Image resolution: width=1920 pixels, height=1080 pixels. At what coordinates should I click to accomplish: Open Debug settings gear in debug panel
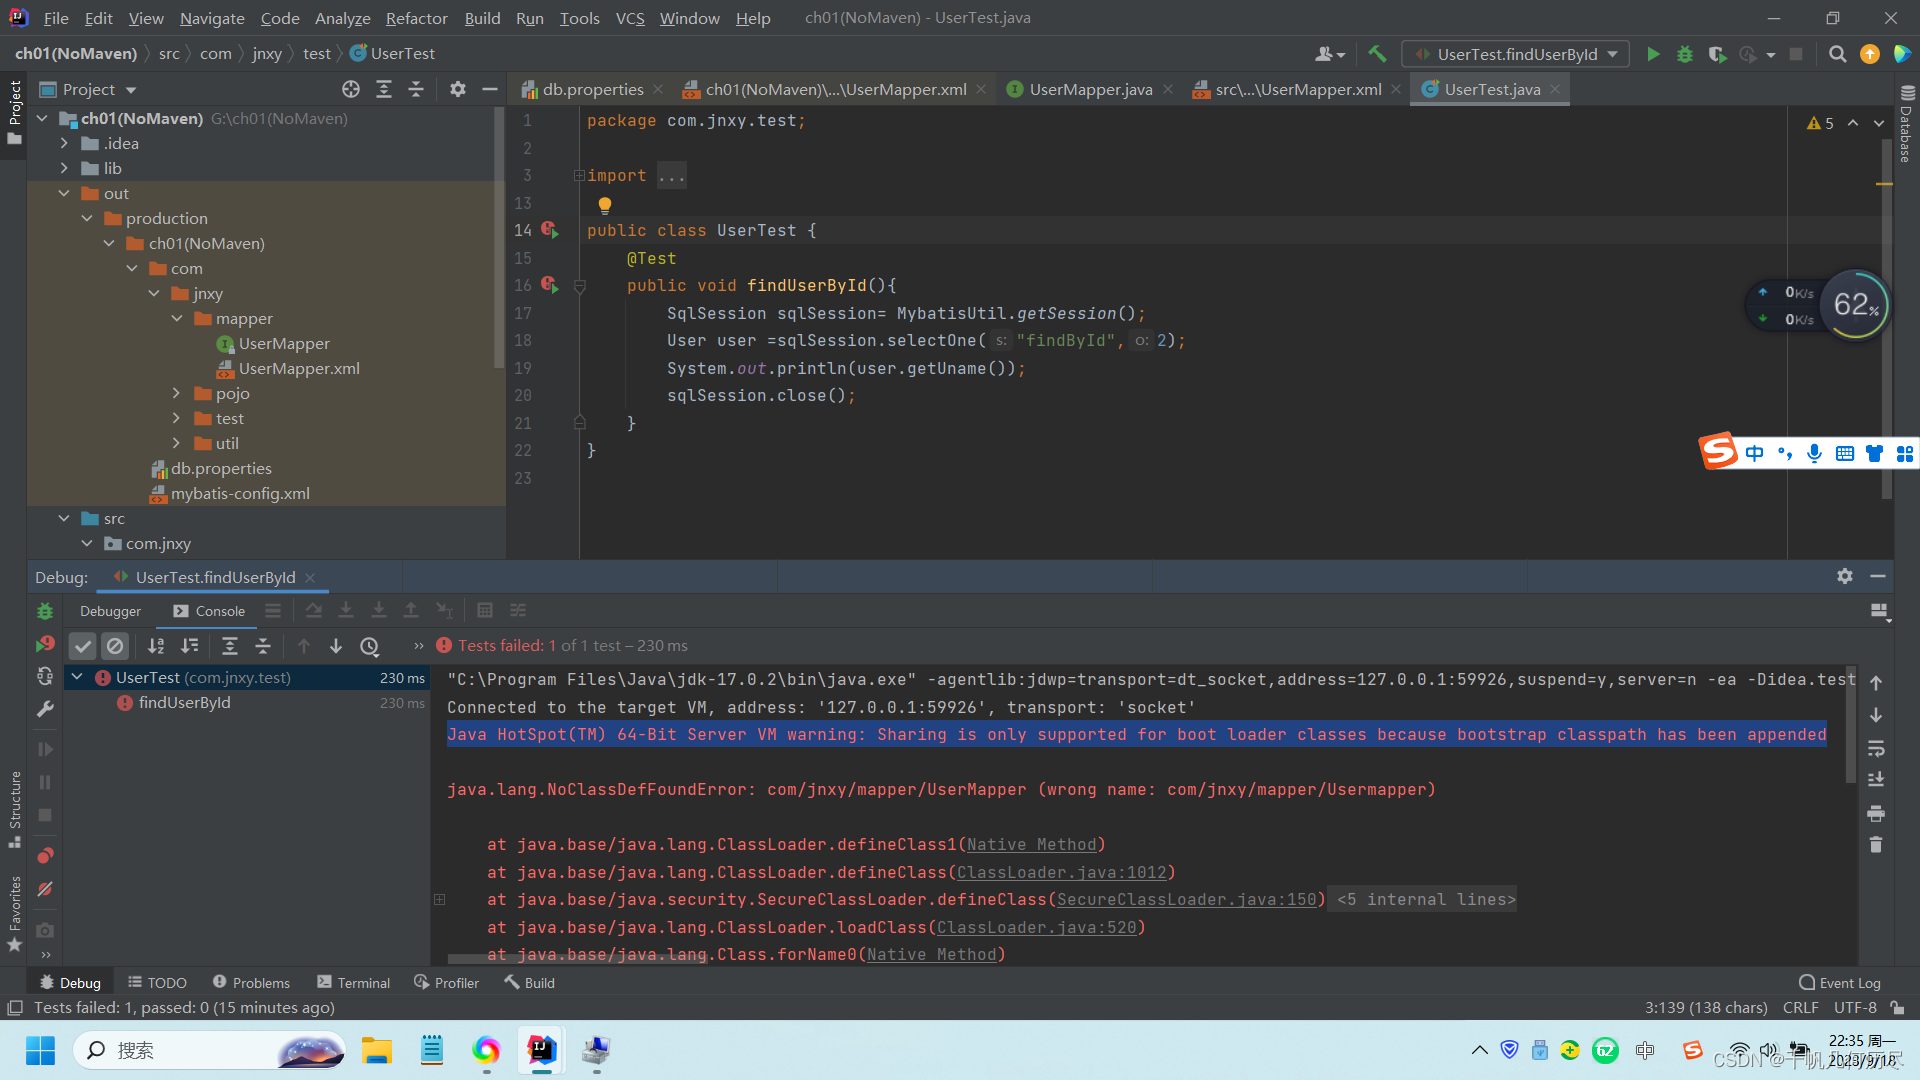point(1844,576)
